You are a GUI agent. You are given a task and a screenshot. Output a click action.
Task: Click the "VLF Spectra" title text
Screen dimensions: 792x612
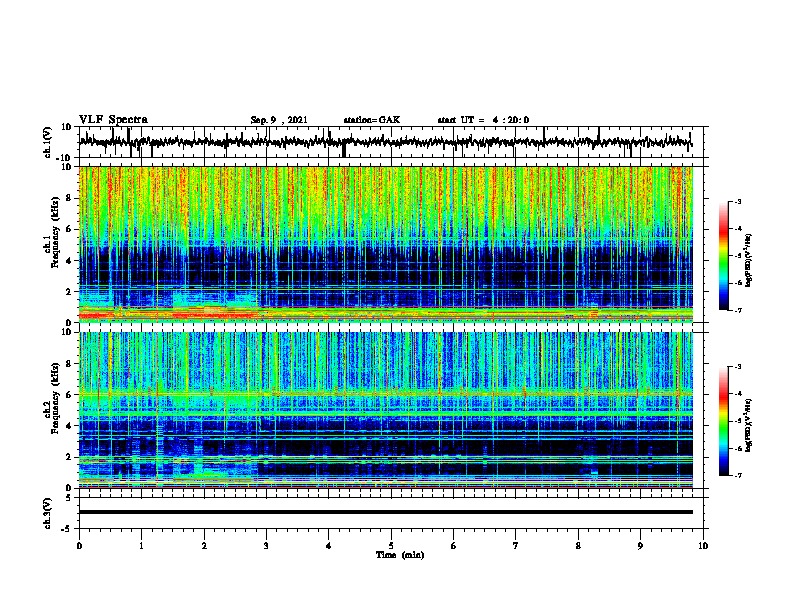tap(113, 120)
